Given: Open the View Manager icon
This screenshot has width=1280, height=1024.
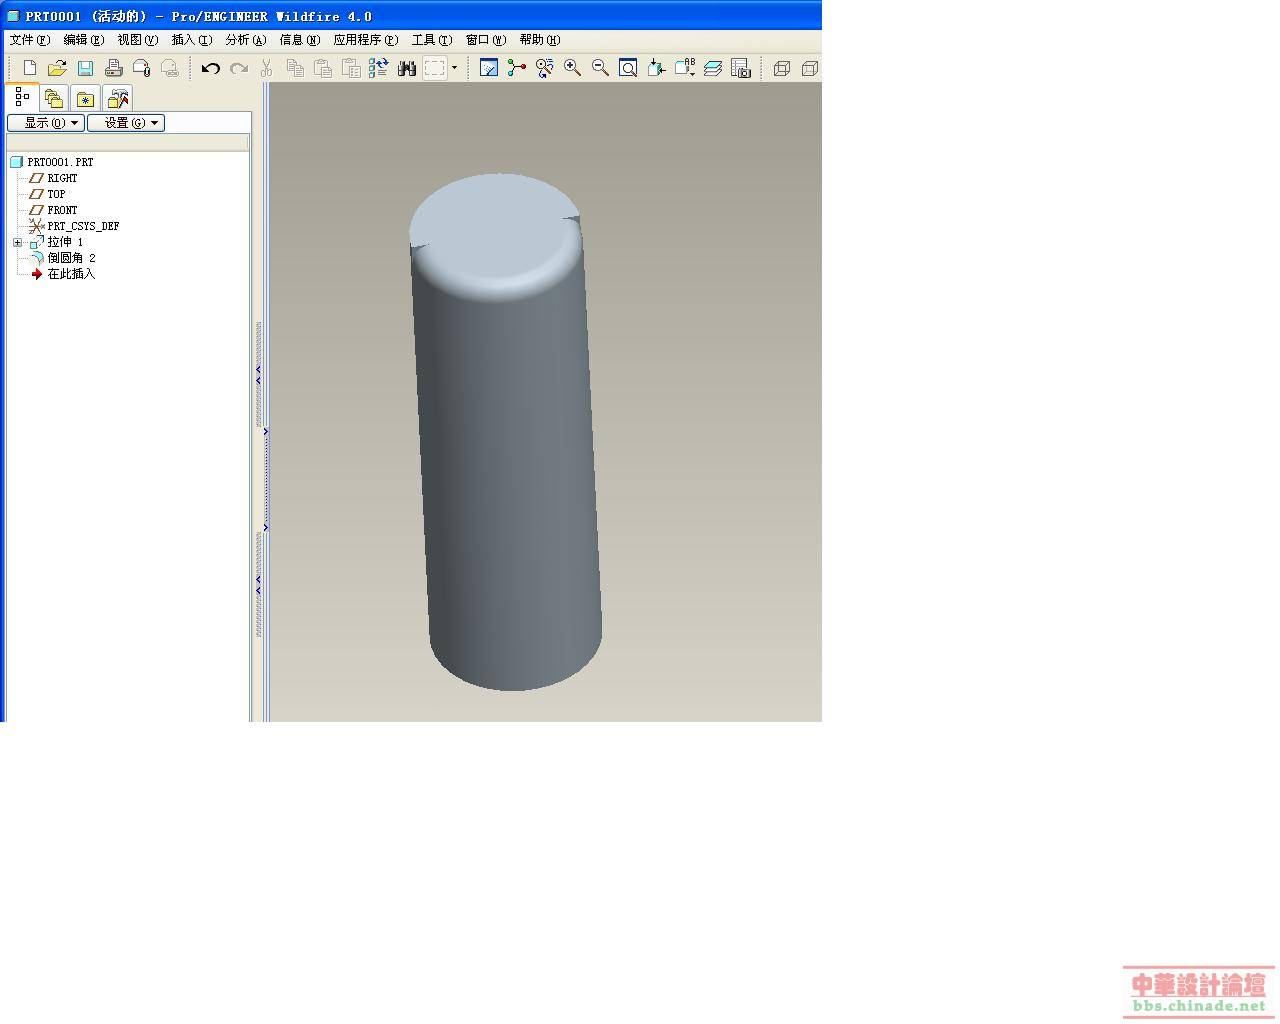Looking at the screenshot, I should 741,68.
